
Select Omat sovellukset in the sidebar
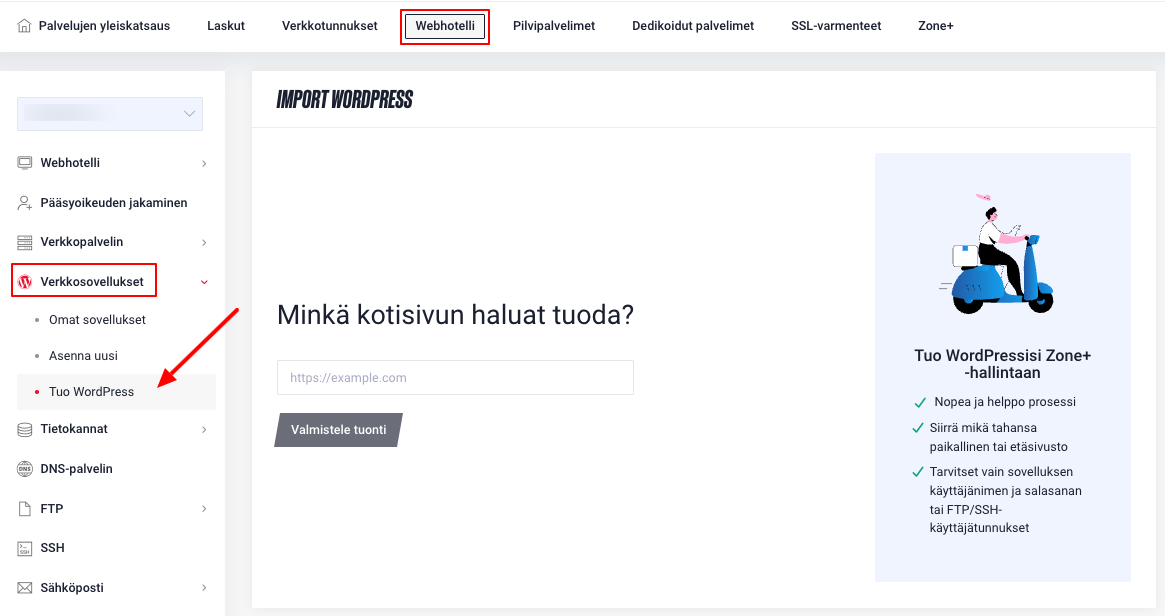[97, 320]
